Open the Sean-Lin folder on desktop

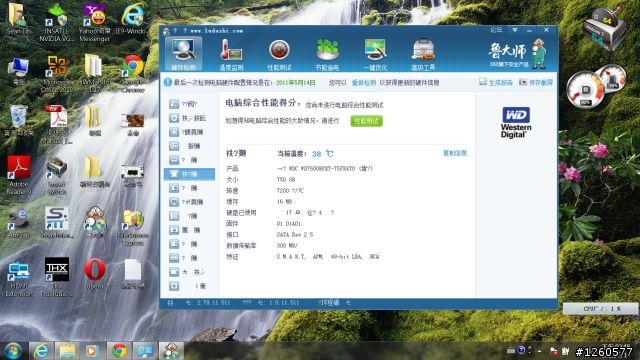17,19
